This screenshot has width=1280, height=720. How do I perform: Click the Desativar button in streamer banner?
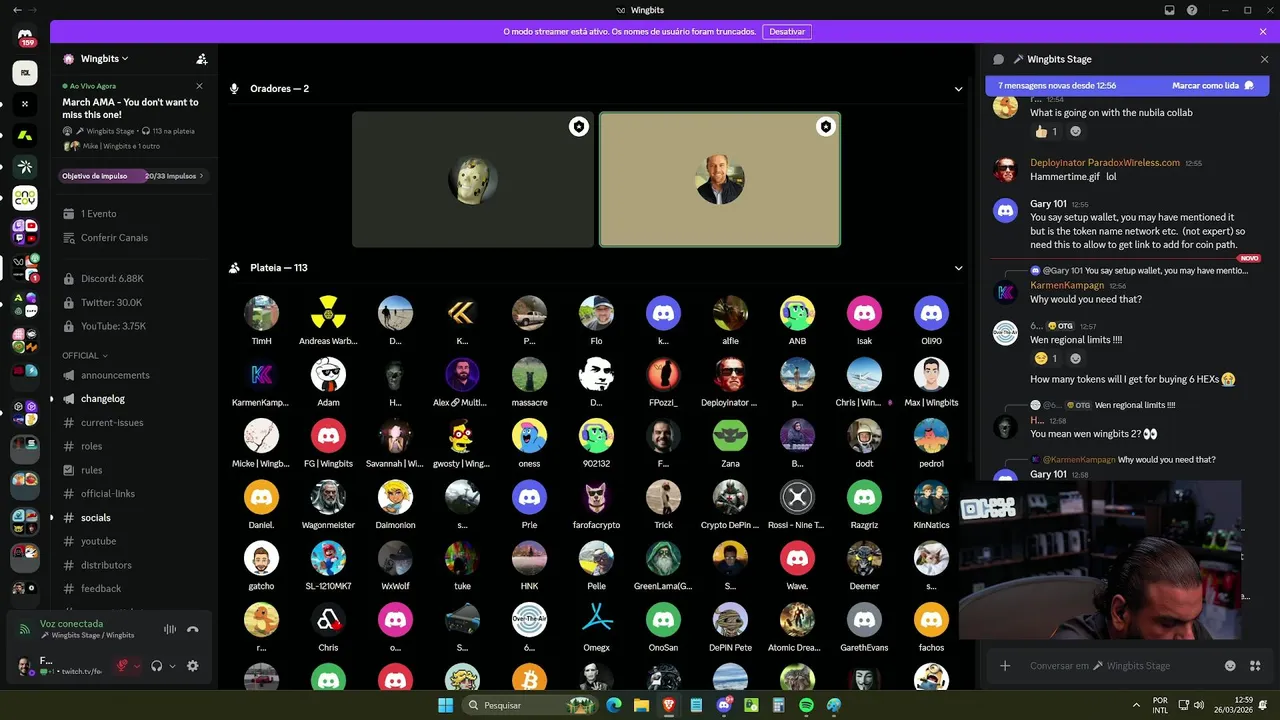[787, 31]
